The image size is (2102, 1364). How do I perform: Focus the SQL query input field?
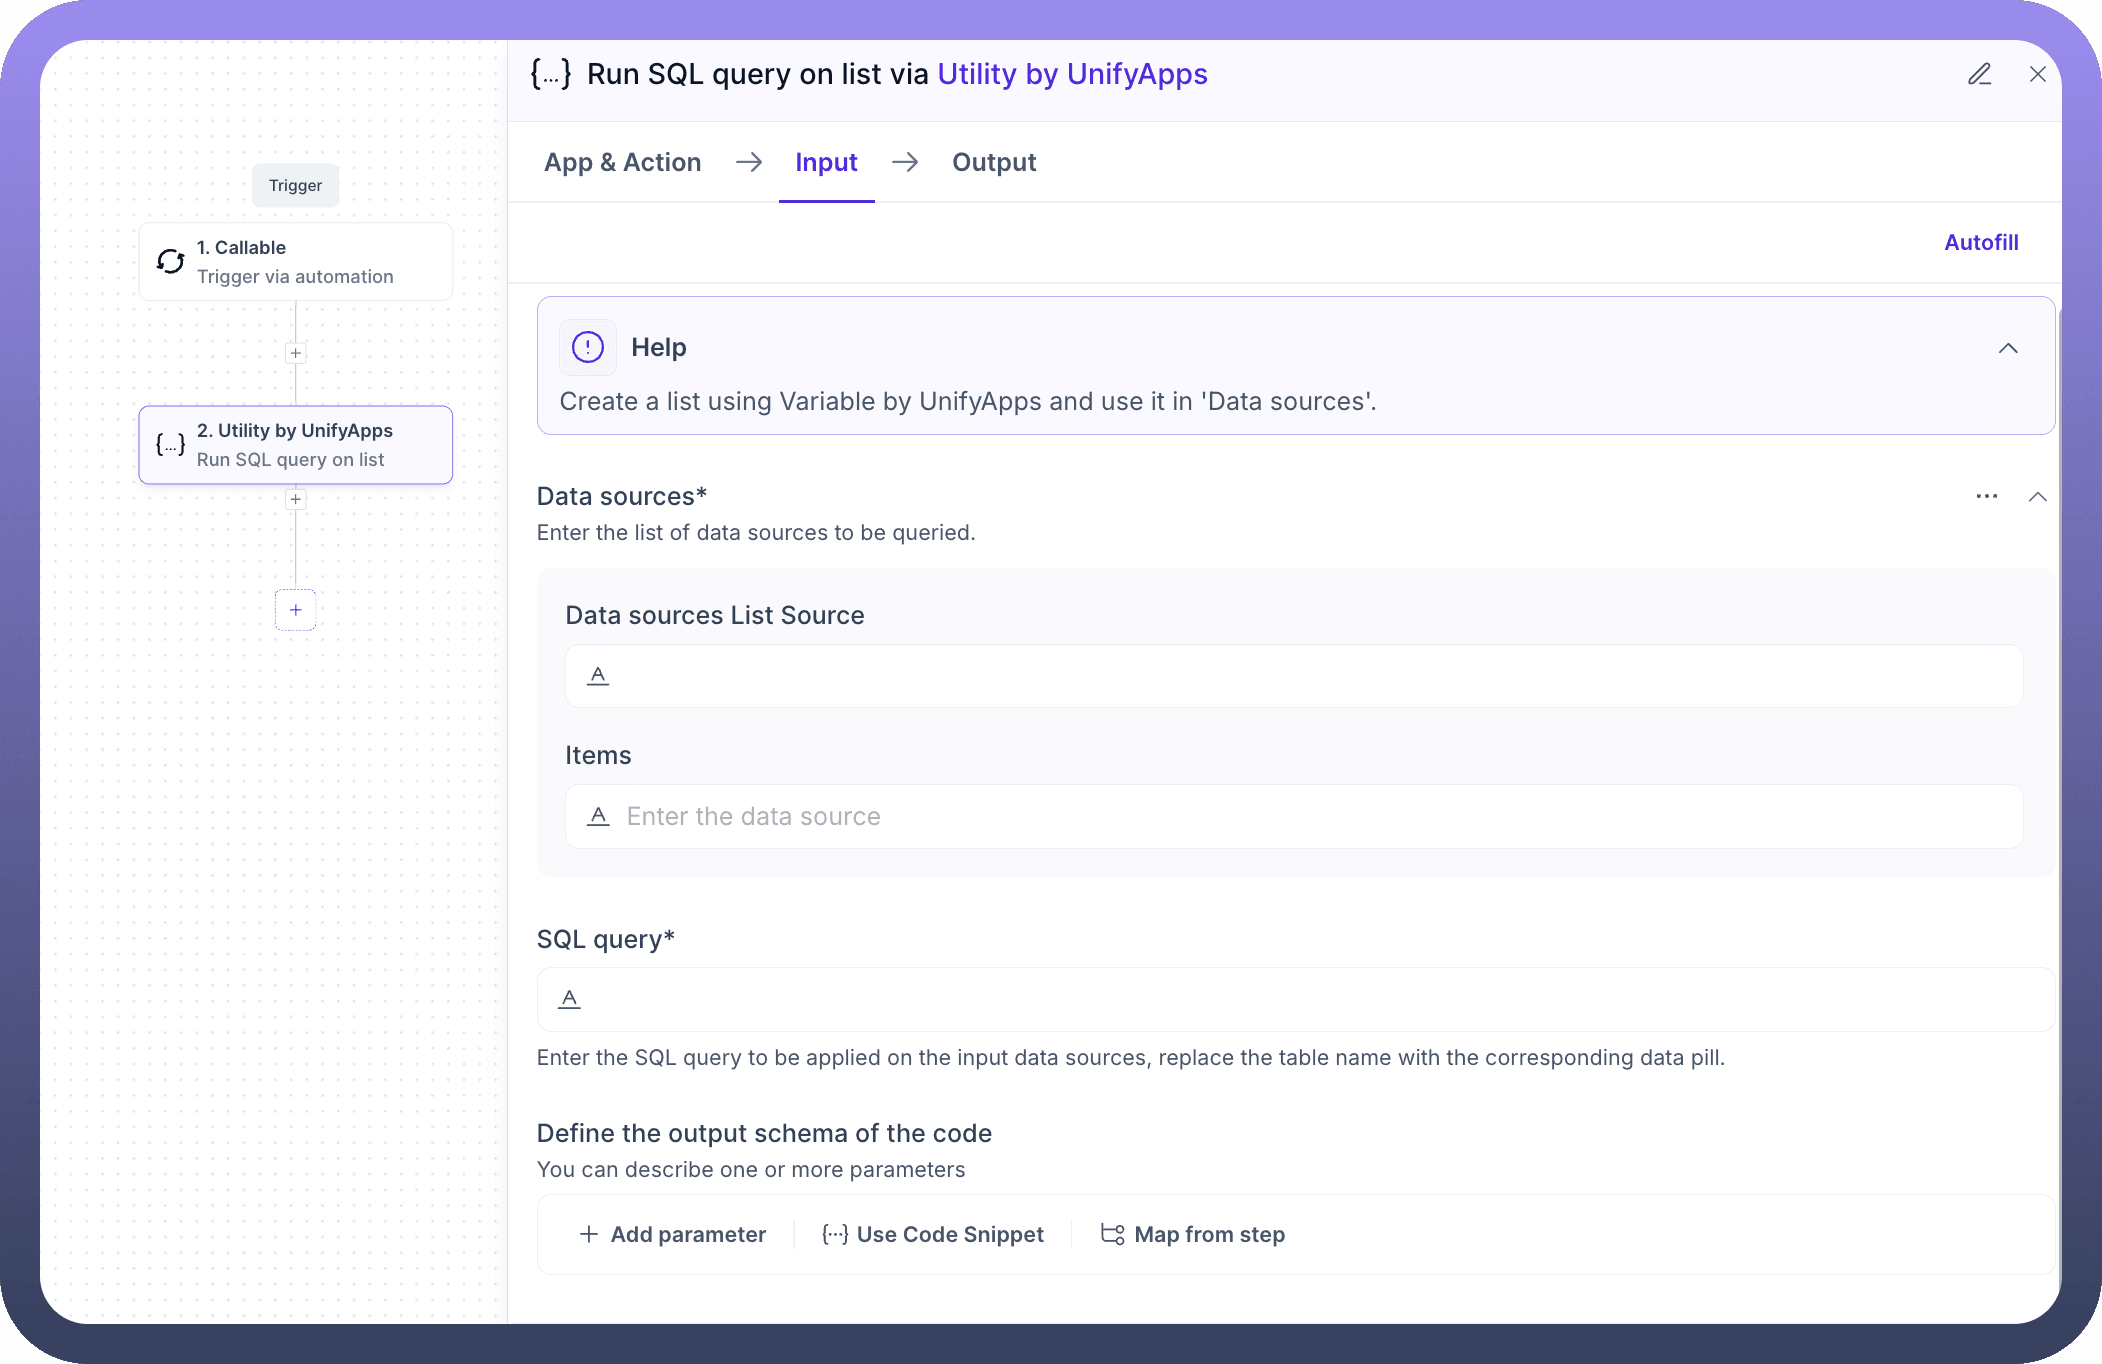pos(1295,999)
